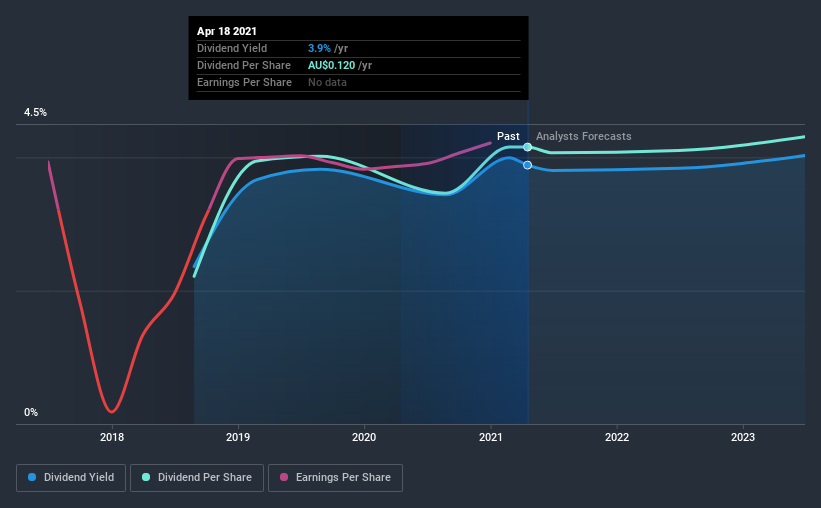Screen dimensions: 821x508
Task: Toggle the Dividend Yield legend button
Action: coord(71,478)
